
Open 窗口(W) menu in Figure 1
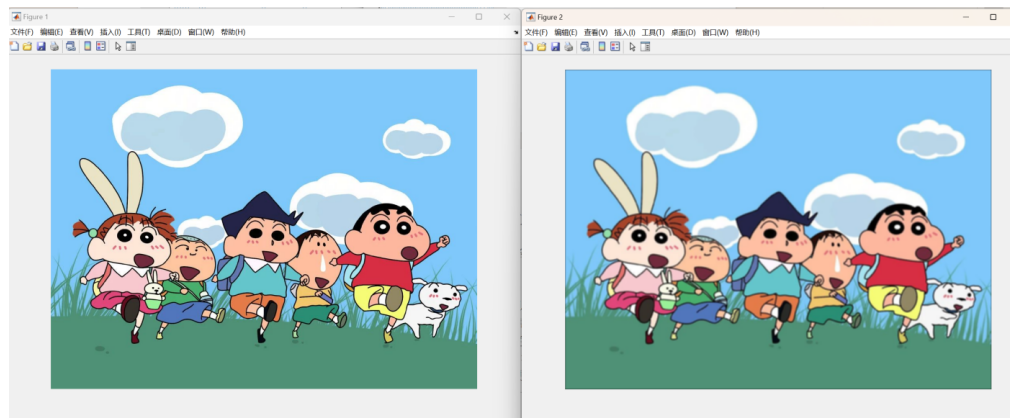pos(201,32)
